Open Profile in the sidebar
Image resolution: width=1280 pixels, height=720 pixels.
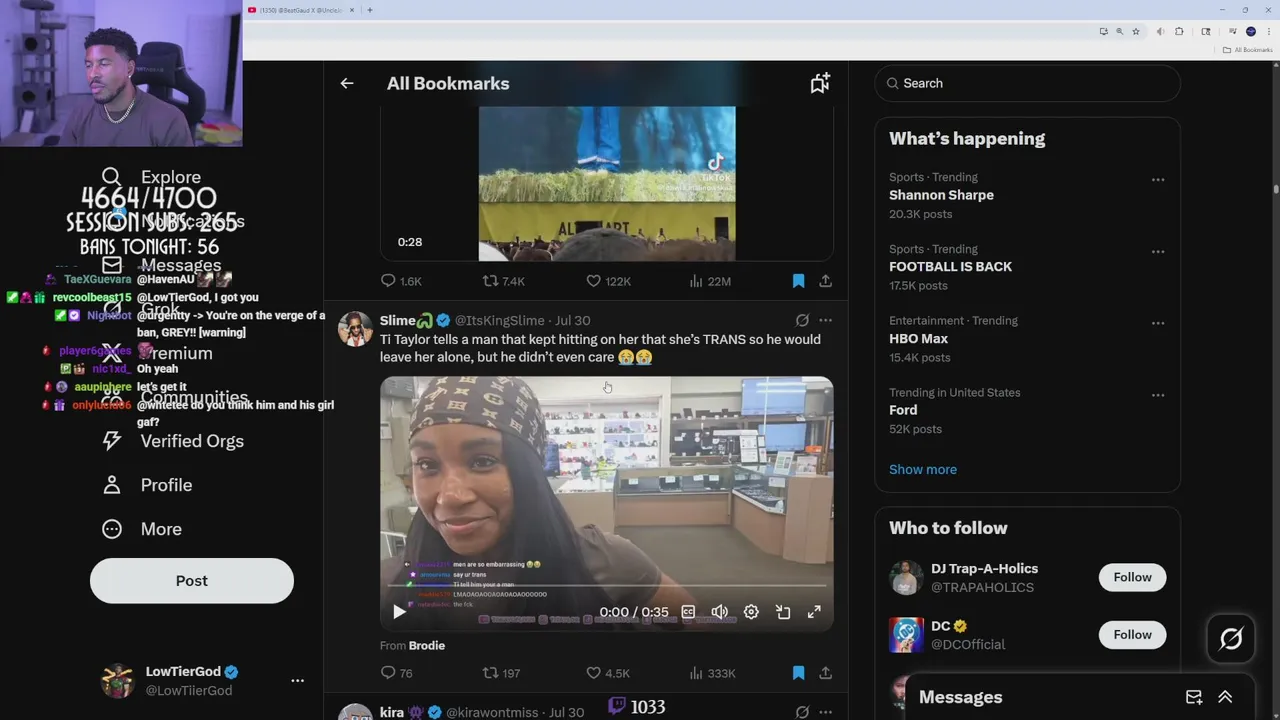[146, 485]
